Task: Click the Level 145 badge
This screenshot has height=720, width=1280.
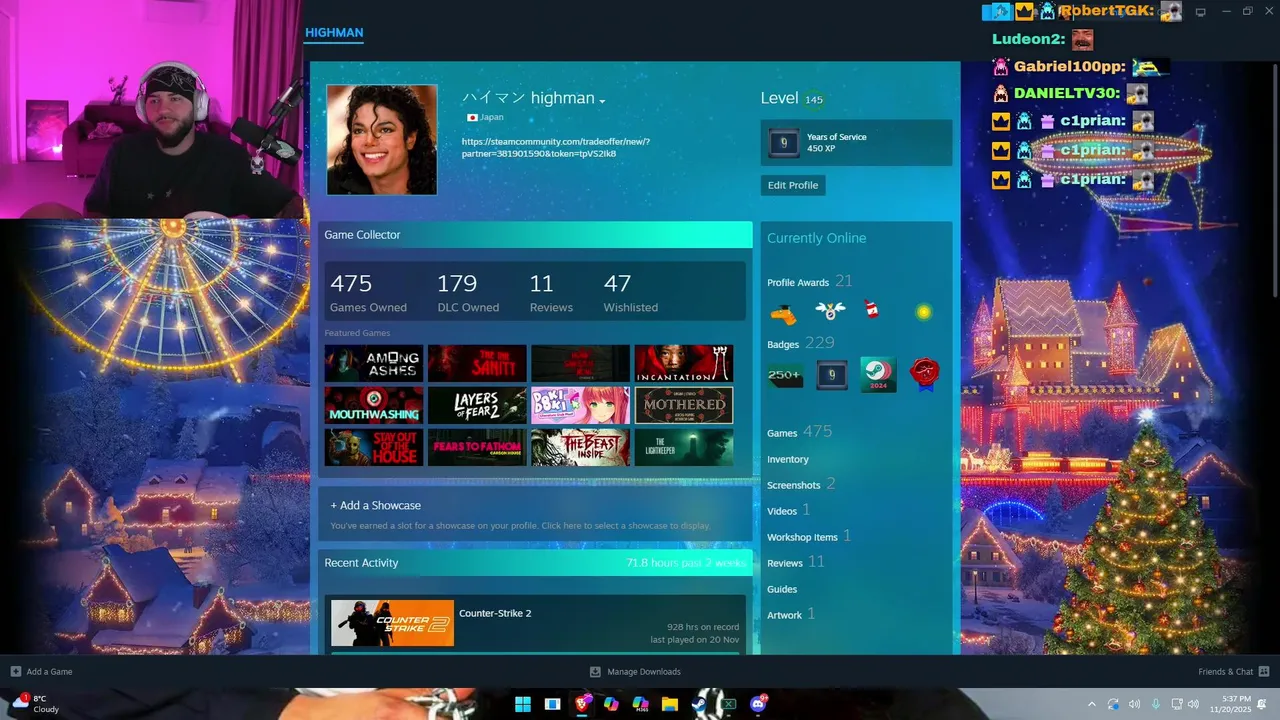Action: pyautogui.click(x=814, y=99)
